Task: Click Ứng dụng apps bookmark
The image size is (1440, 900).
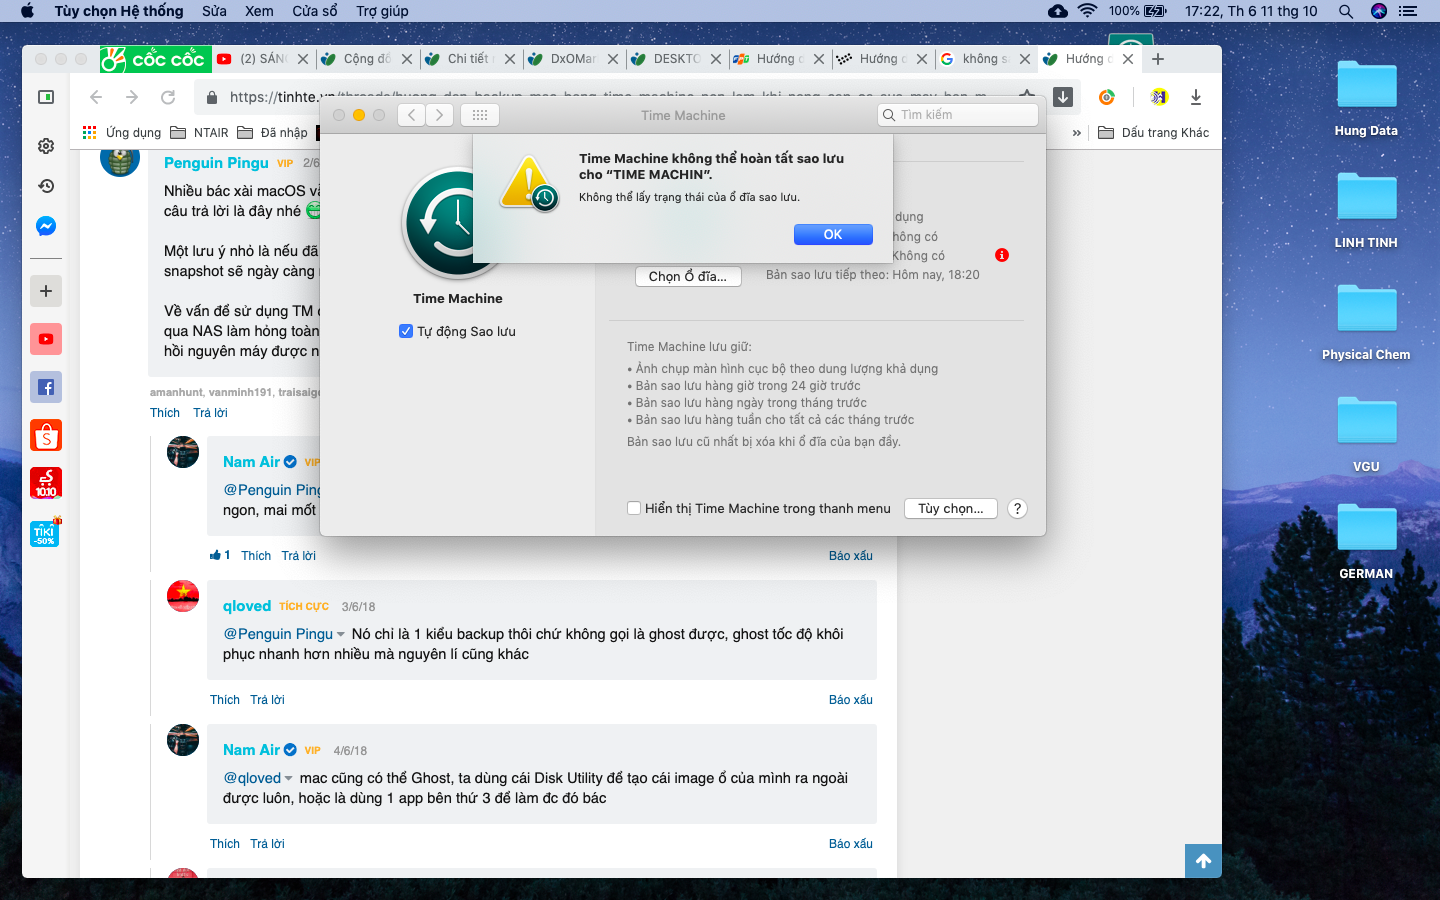Action: 122,132
